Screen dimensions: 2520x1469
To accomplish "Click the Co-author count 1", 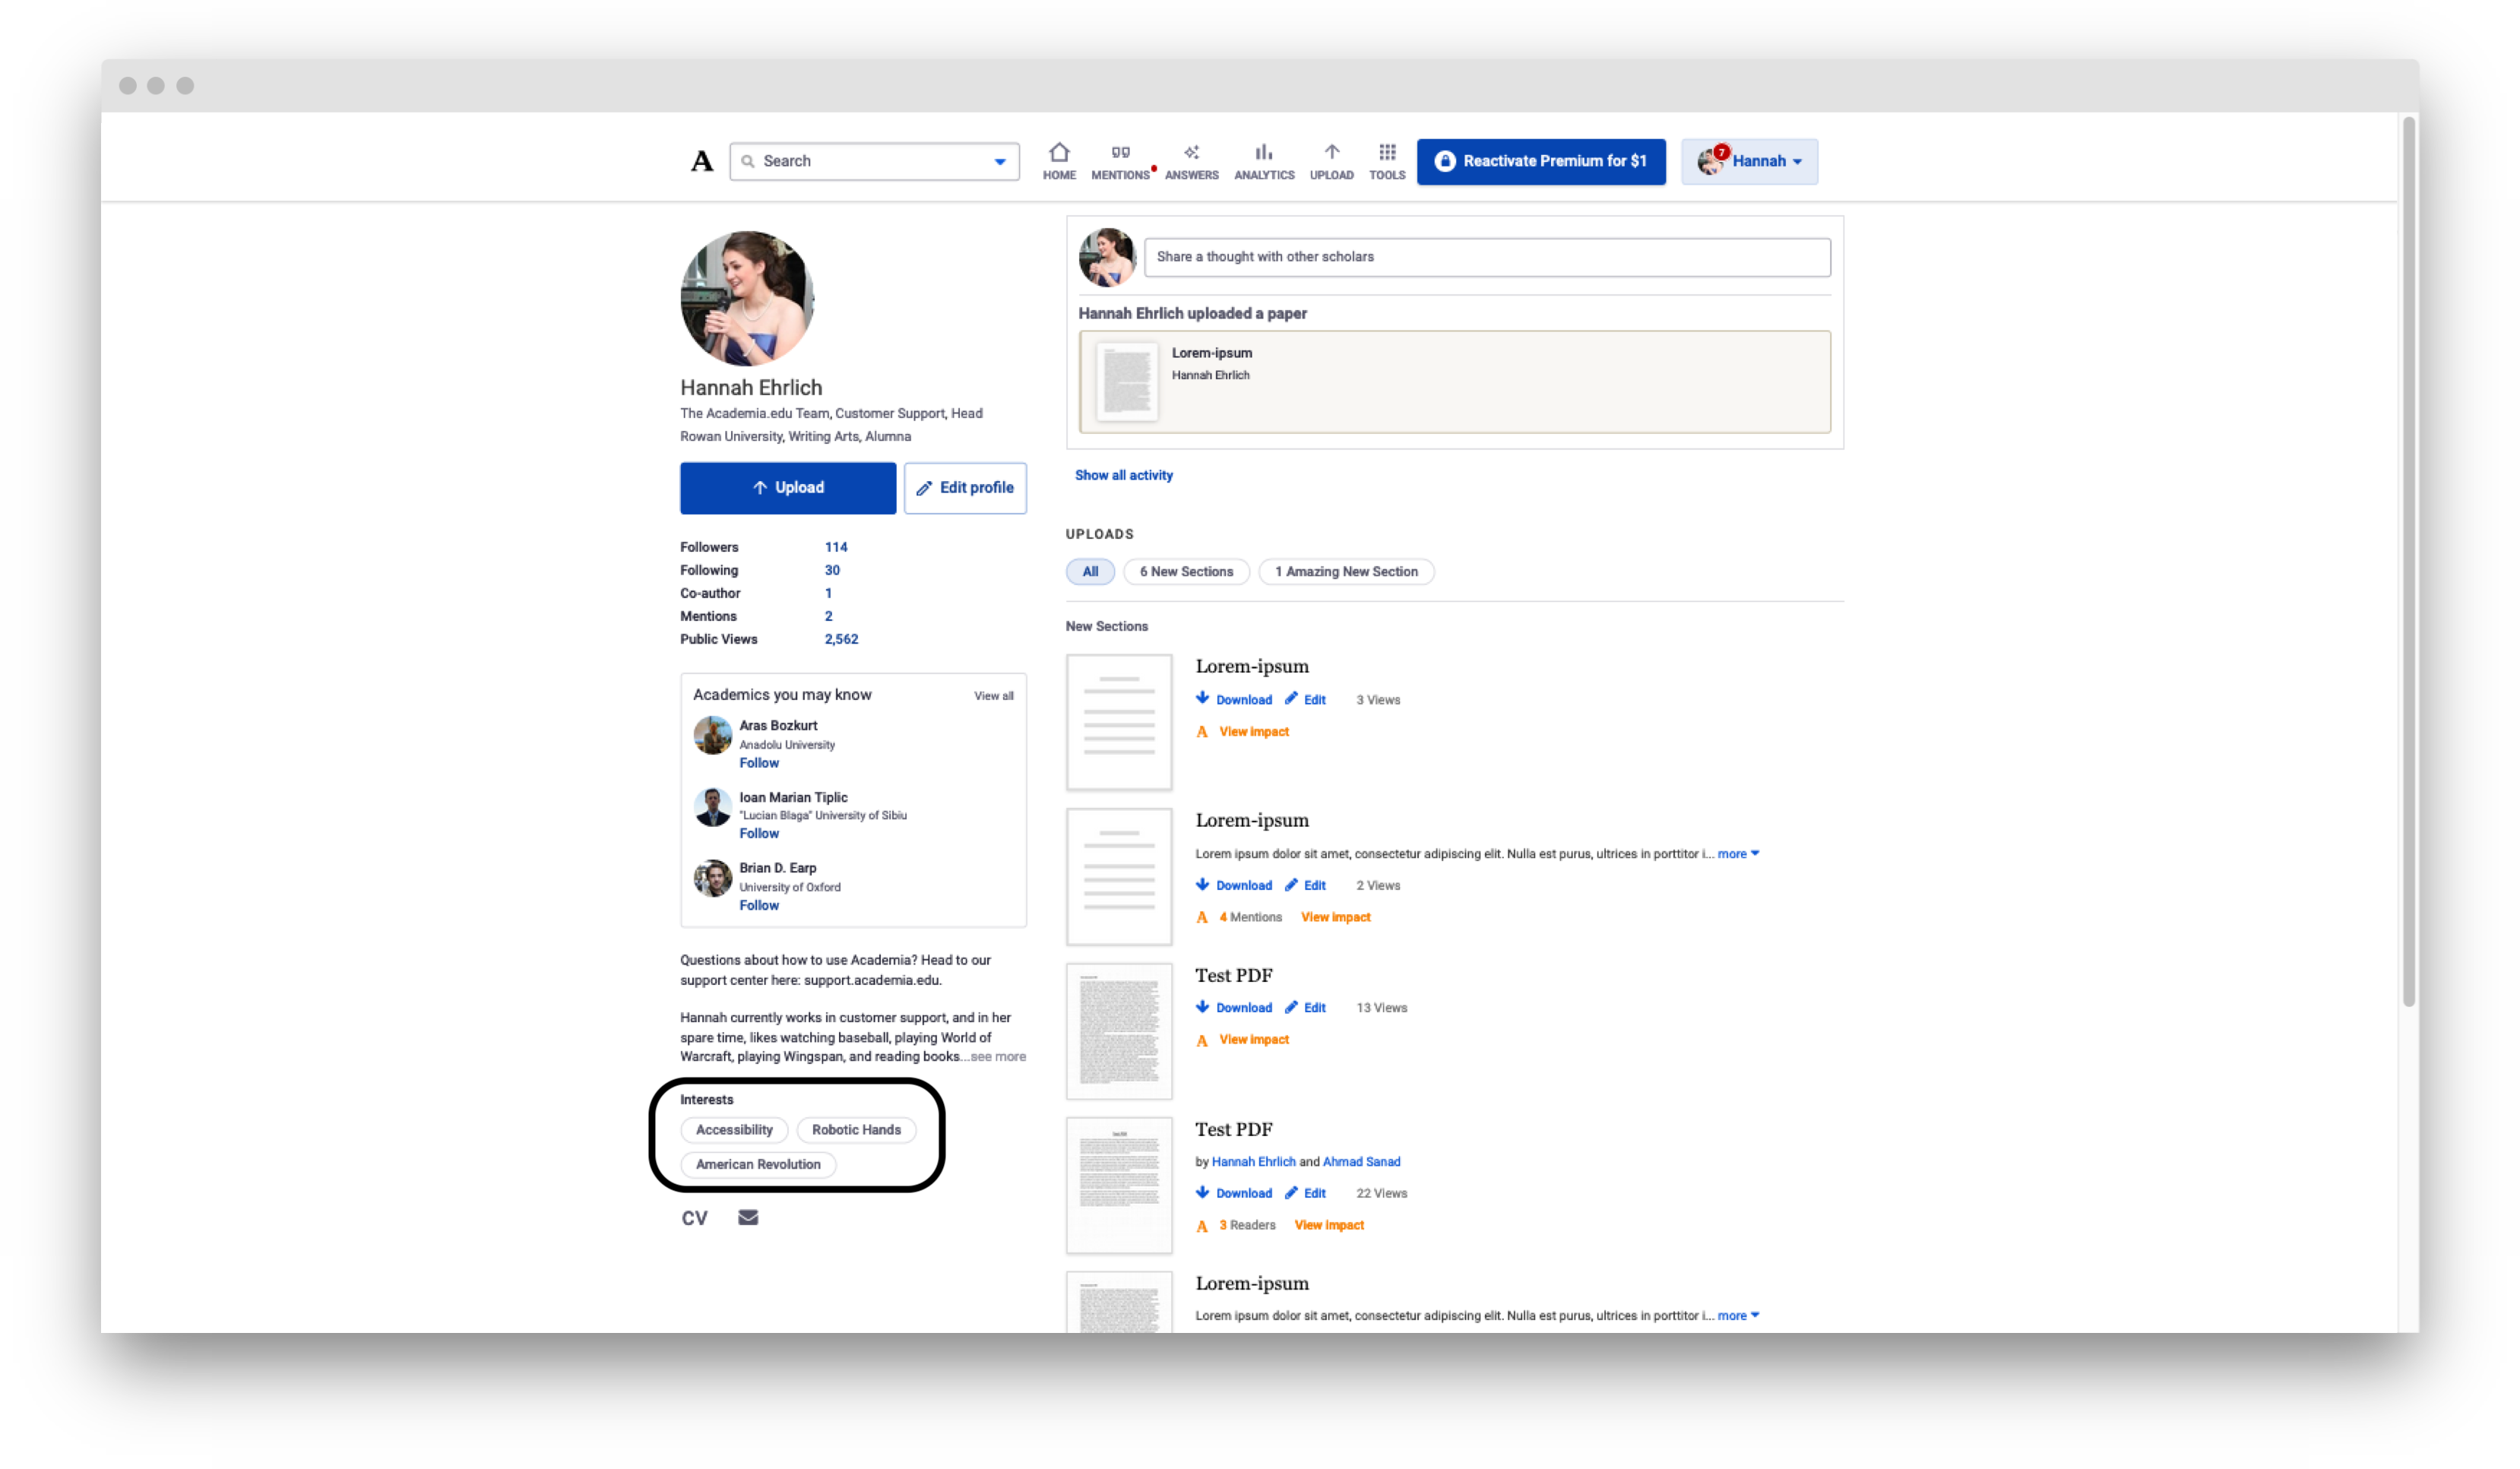I will 828,593.
